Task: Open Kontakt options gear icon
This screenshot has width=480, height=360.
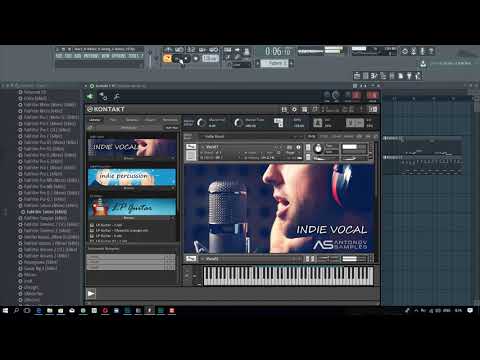Action: (x=294, y=109)
